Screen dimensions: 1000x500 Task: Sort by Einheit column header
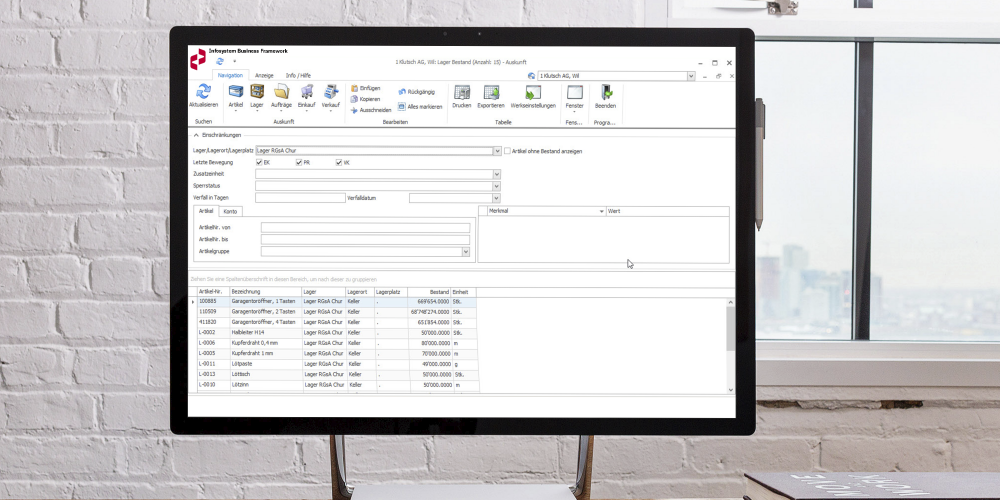point(463,291)
